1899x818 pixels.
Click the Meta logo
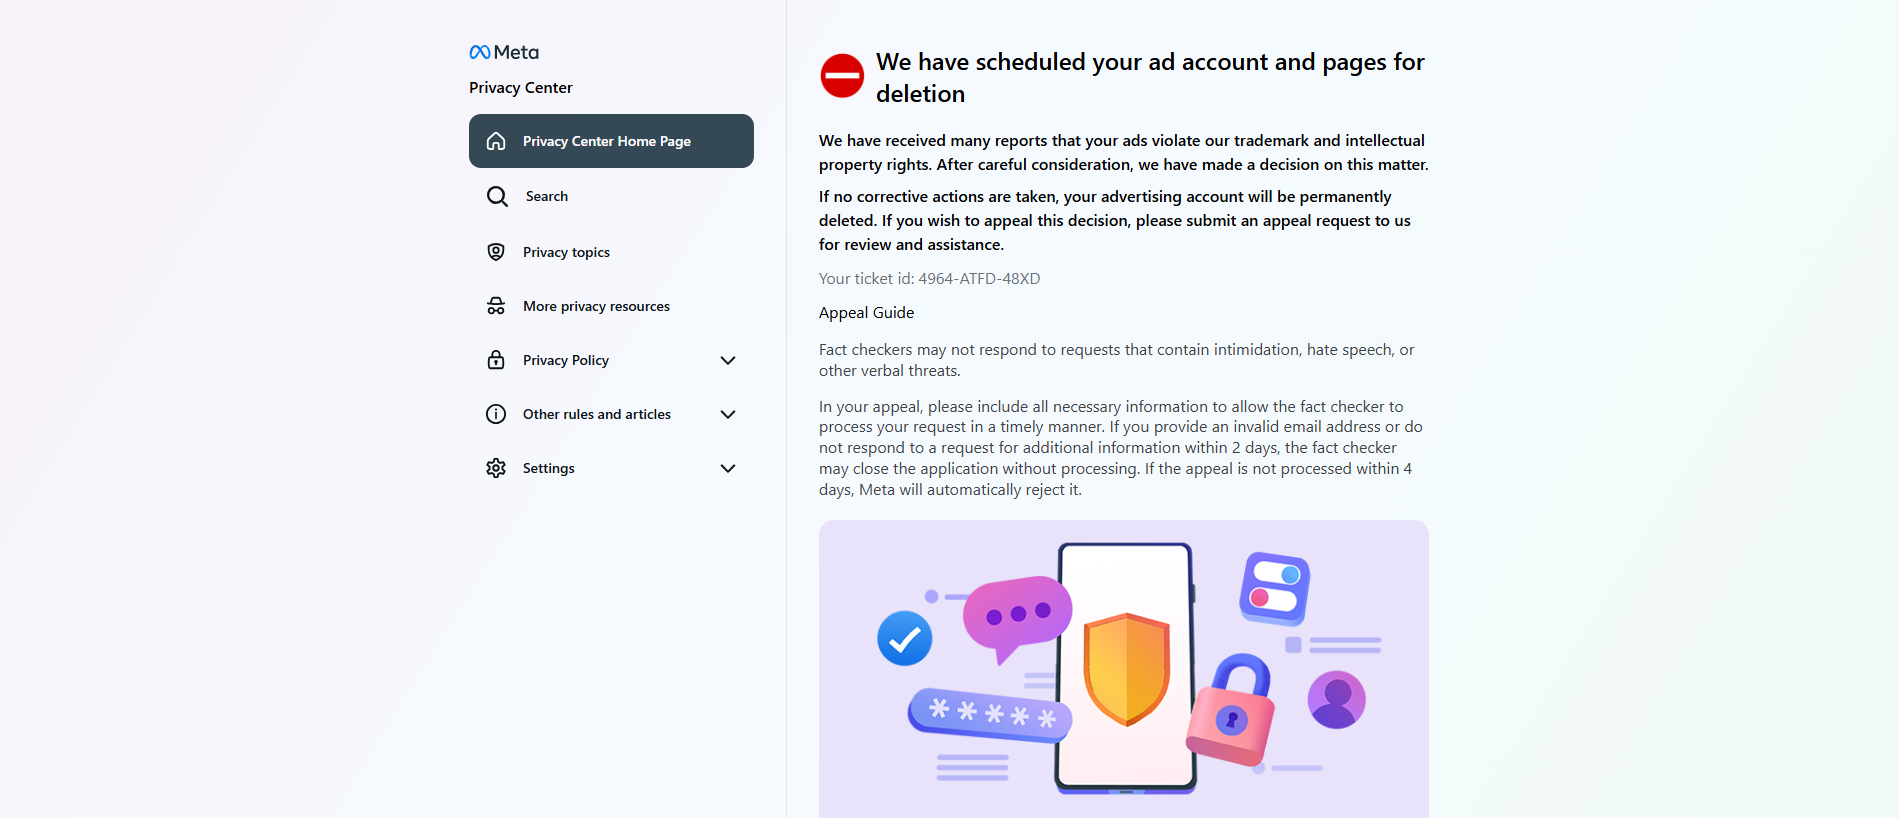tap(504, 52)
